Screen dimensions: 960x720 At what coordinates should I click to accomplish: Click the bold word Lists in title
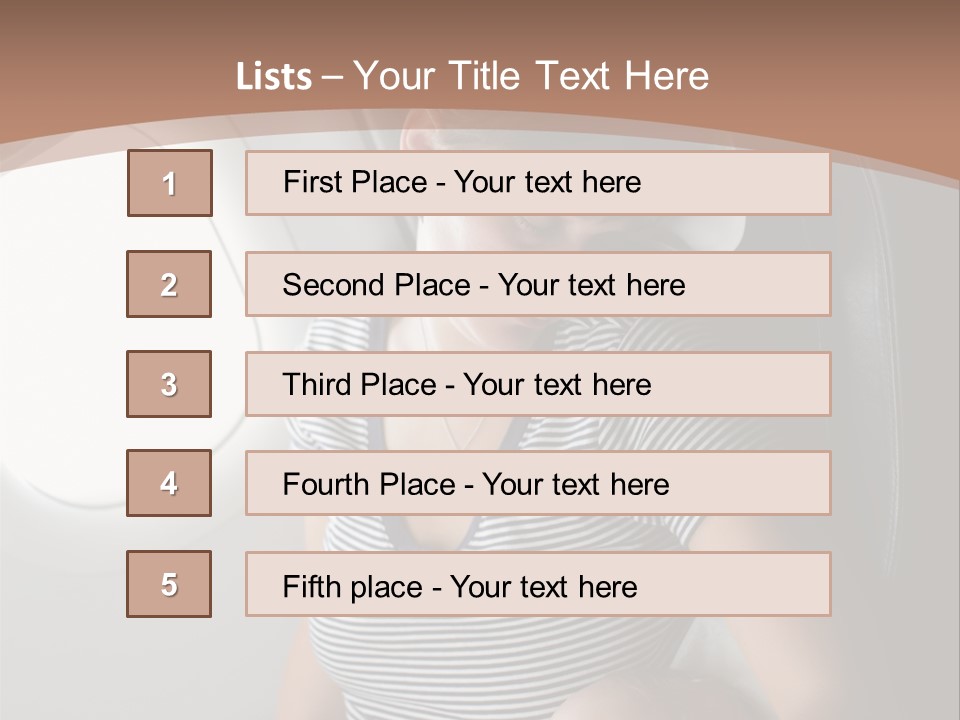pos(274,77)
